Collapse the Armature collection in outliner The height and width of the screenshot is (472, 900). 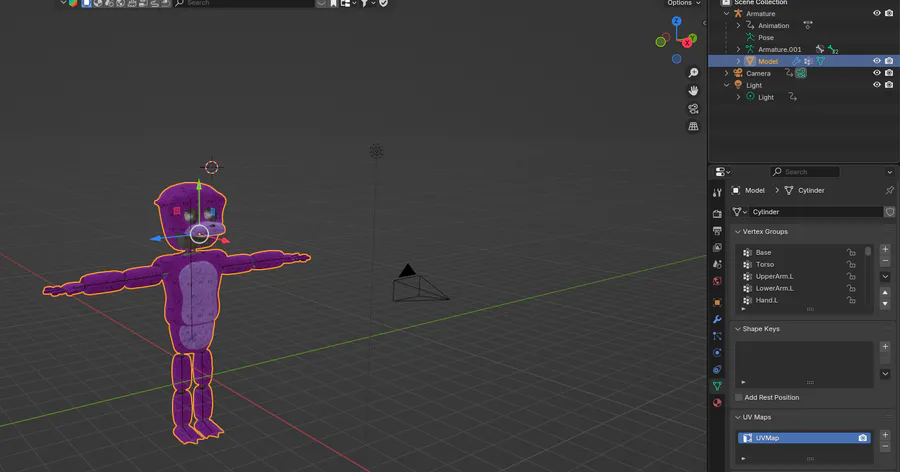pyautogui.click(x=727, y=14)
